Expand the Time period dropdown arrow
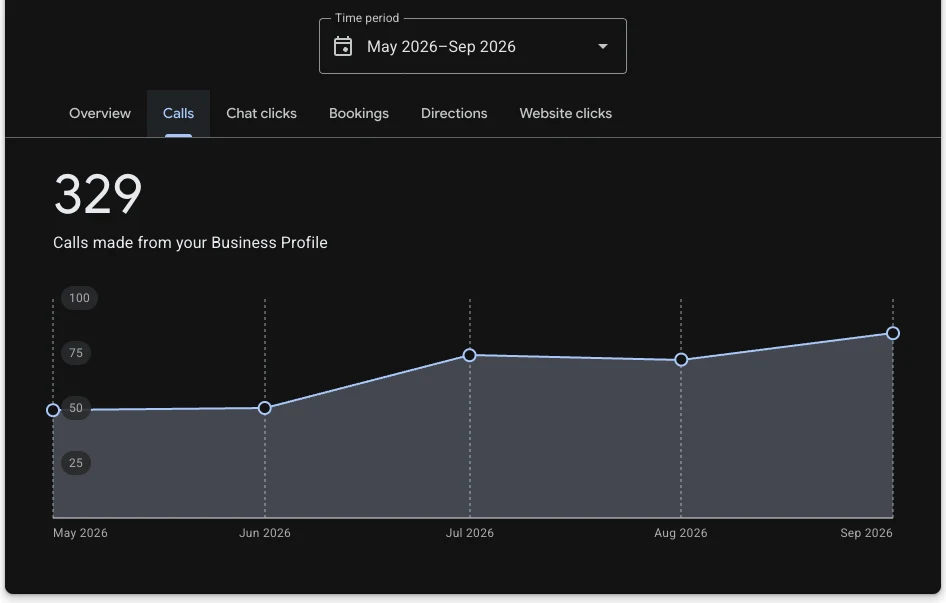The width and height of the screenshot is (946, 603). click(602, 46)
